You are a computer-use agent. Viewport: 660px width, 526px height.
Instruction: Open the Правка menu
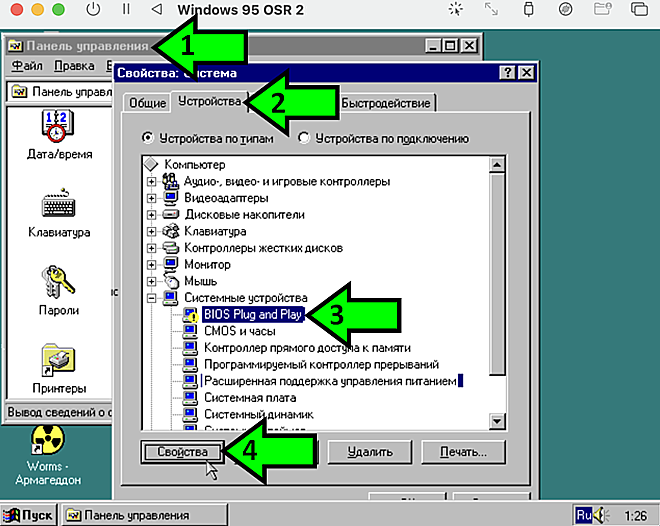[x=74, y=66]
